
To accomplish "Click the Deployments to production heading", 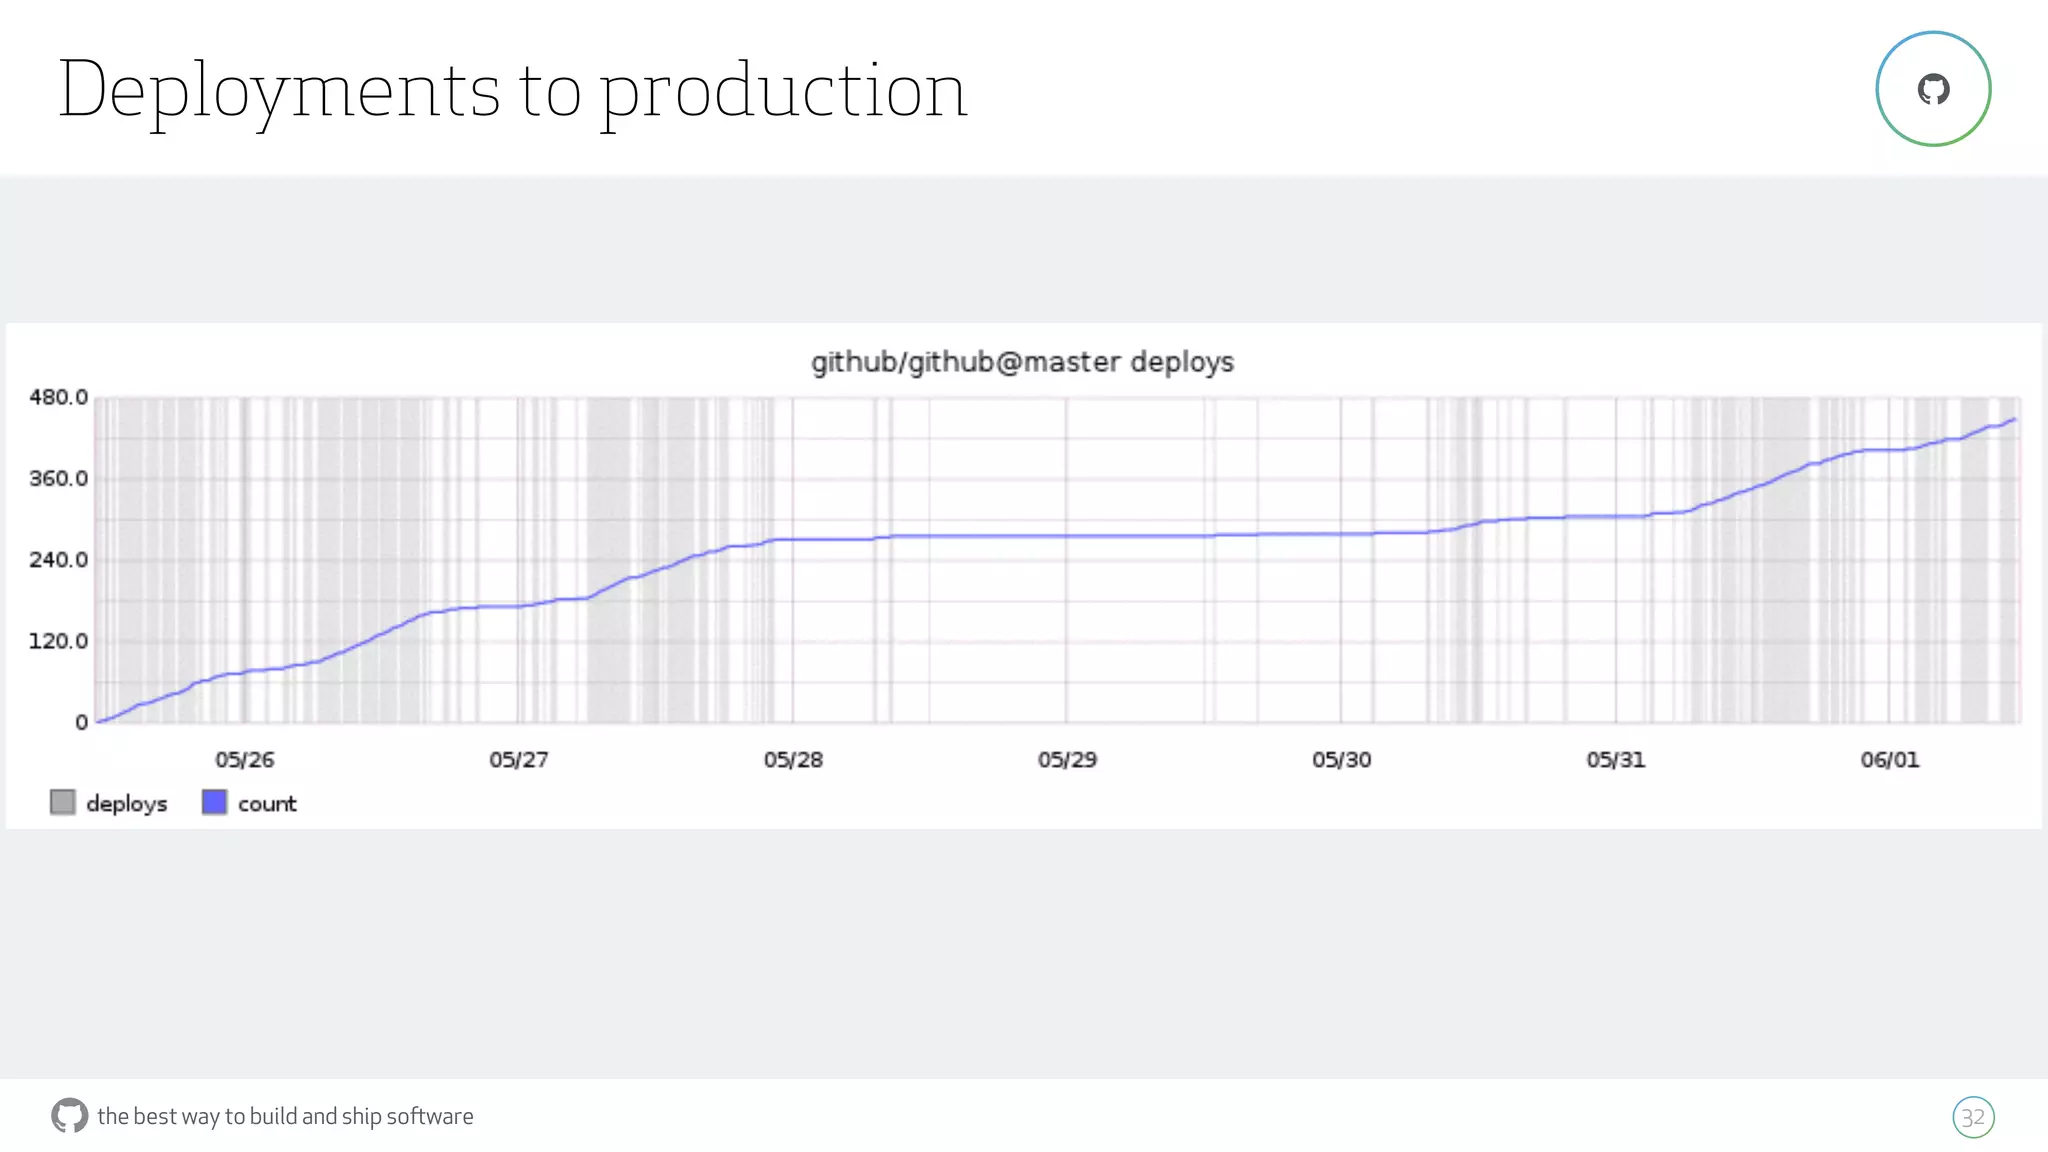I will (x=512, y=90).
